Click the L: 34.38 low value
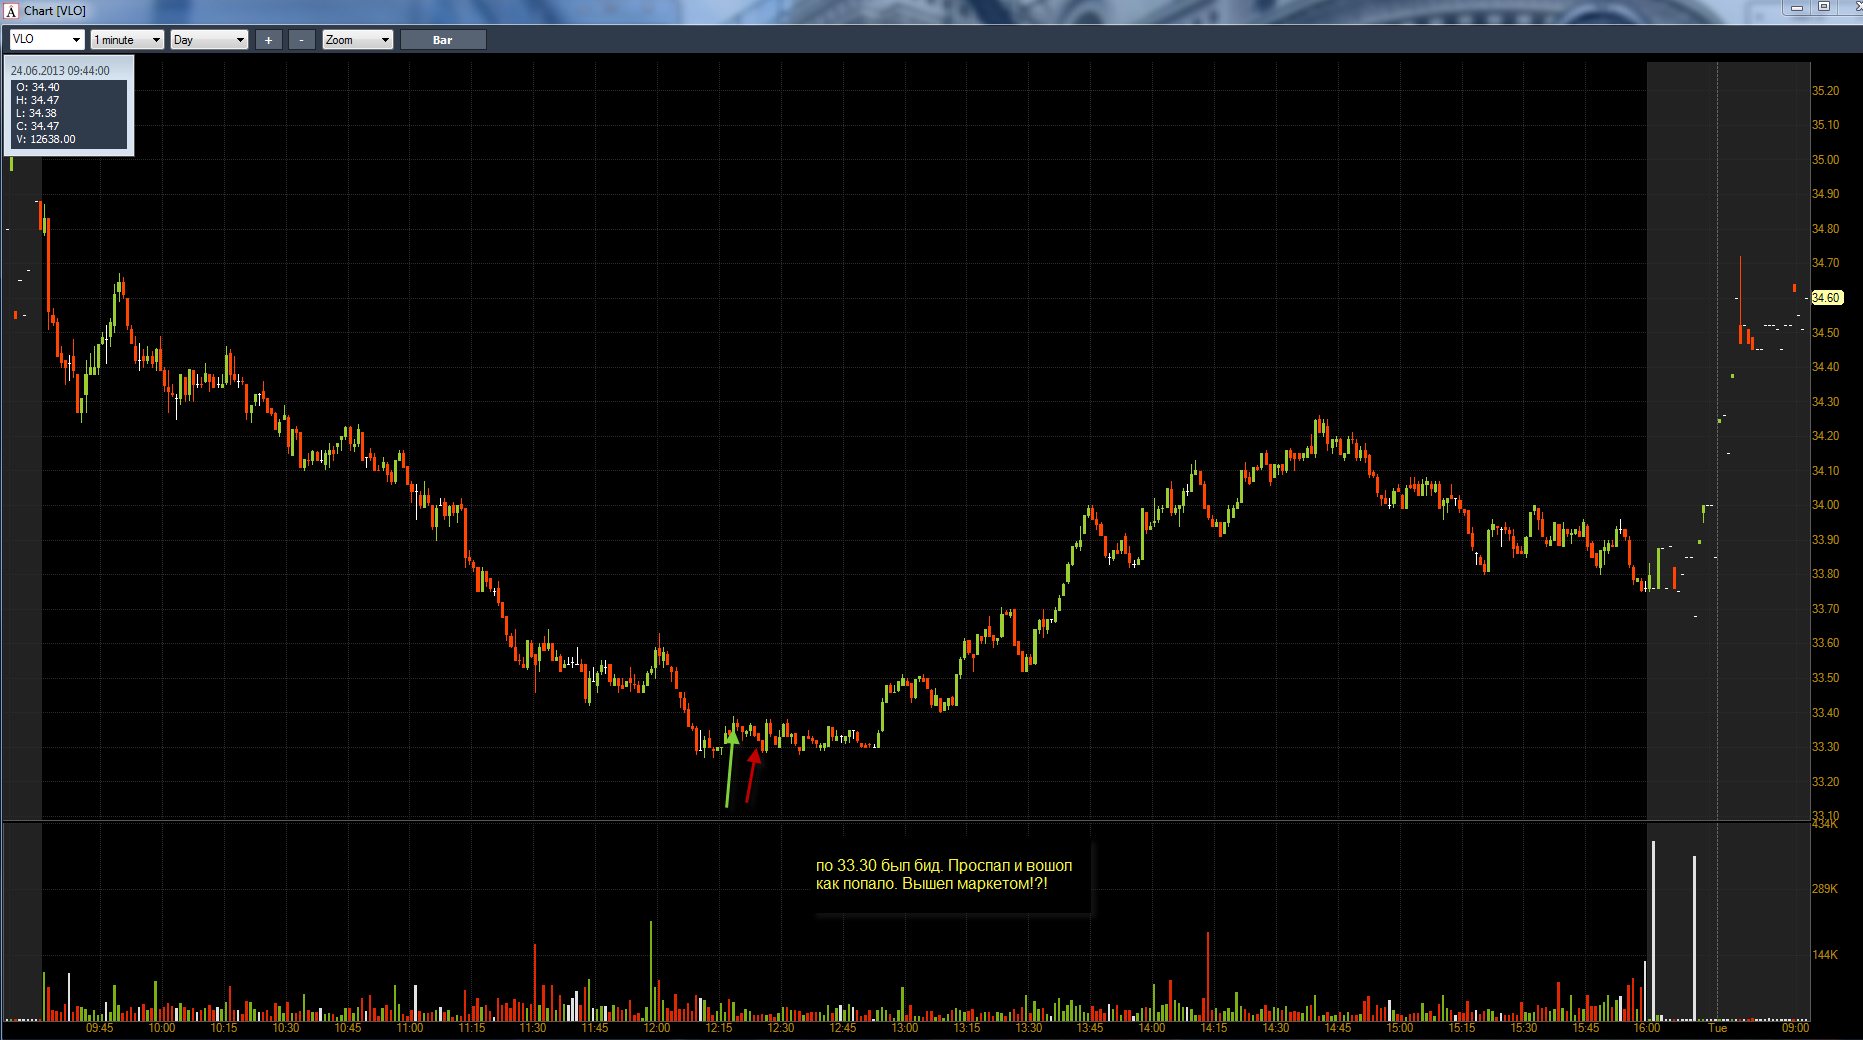 click(x=37, y=113)
